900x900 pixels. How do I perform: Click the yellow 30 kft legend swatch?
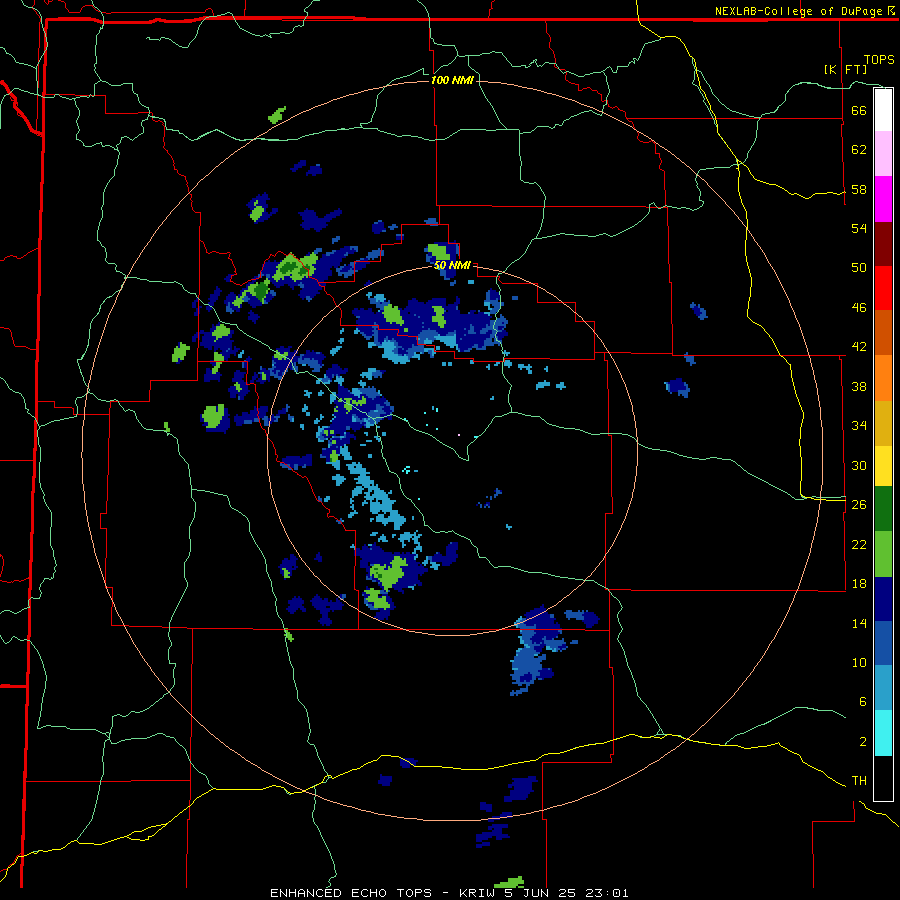coord(883,466)
